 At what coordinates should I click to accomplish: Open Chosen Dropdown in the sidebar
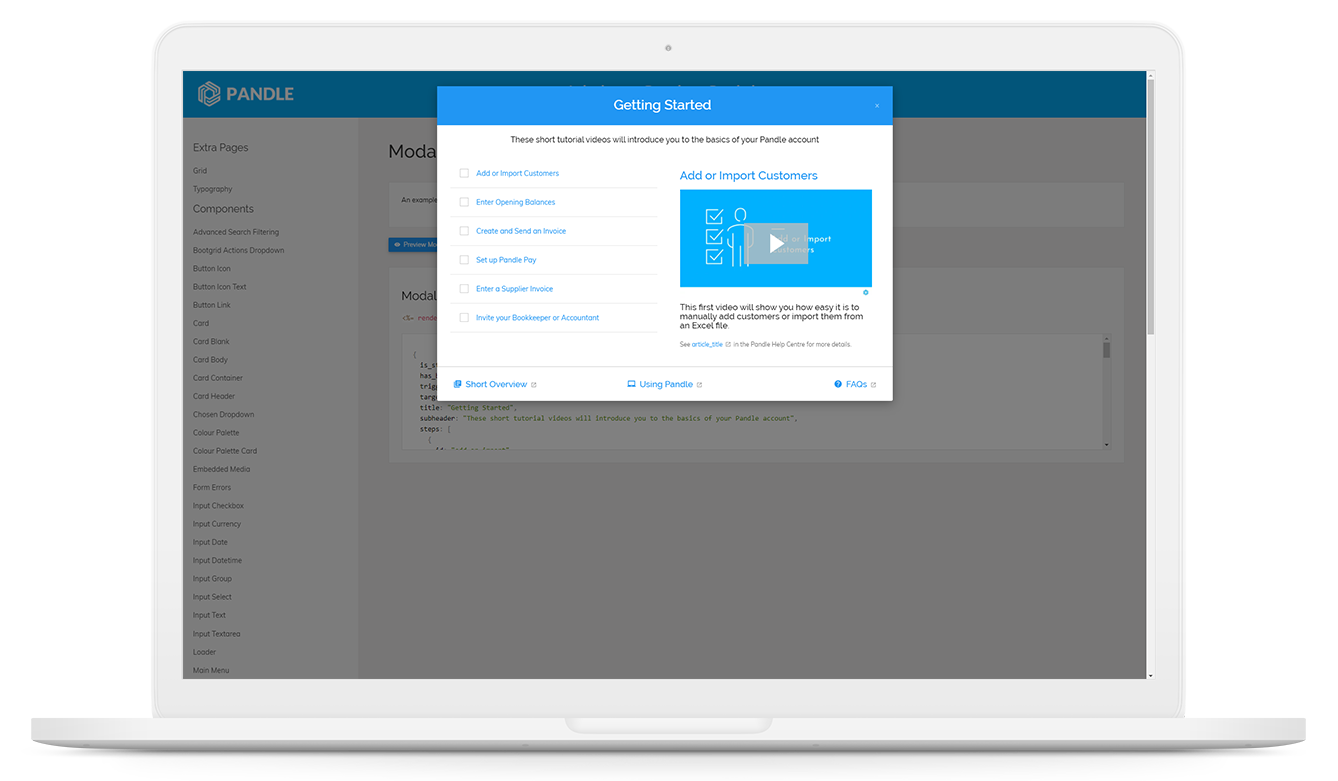pyautogui.click(x=223, y=414)
